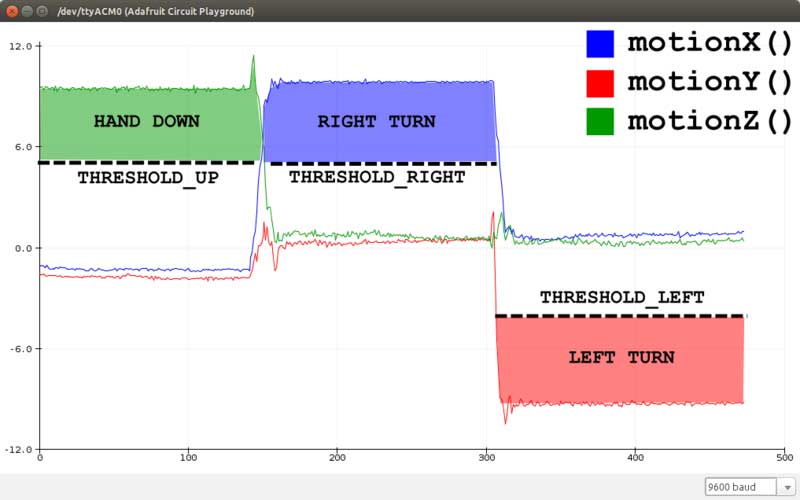Click the THRESHOLD_UP label

(147, 177)
